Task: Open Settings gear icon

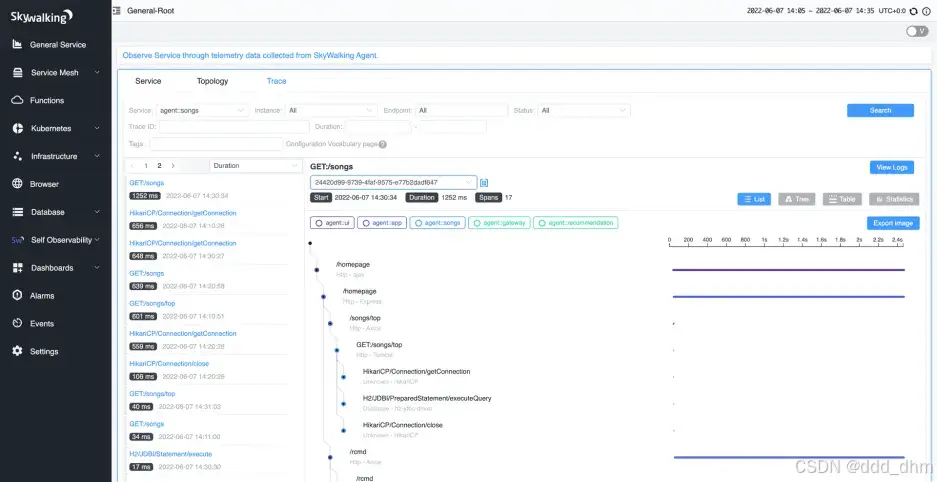Action: (x=18, y=351)
